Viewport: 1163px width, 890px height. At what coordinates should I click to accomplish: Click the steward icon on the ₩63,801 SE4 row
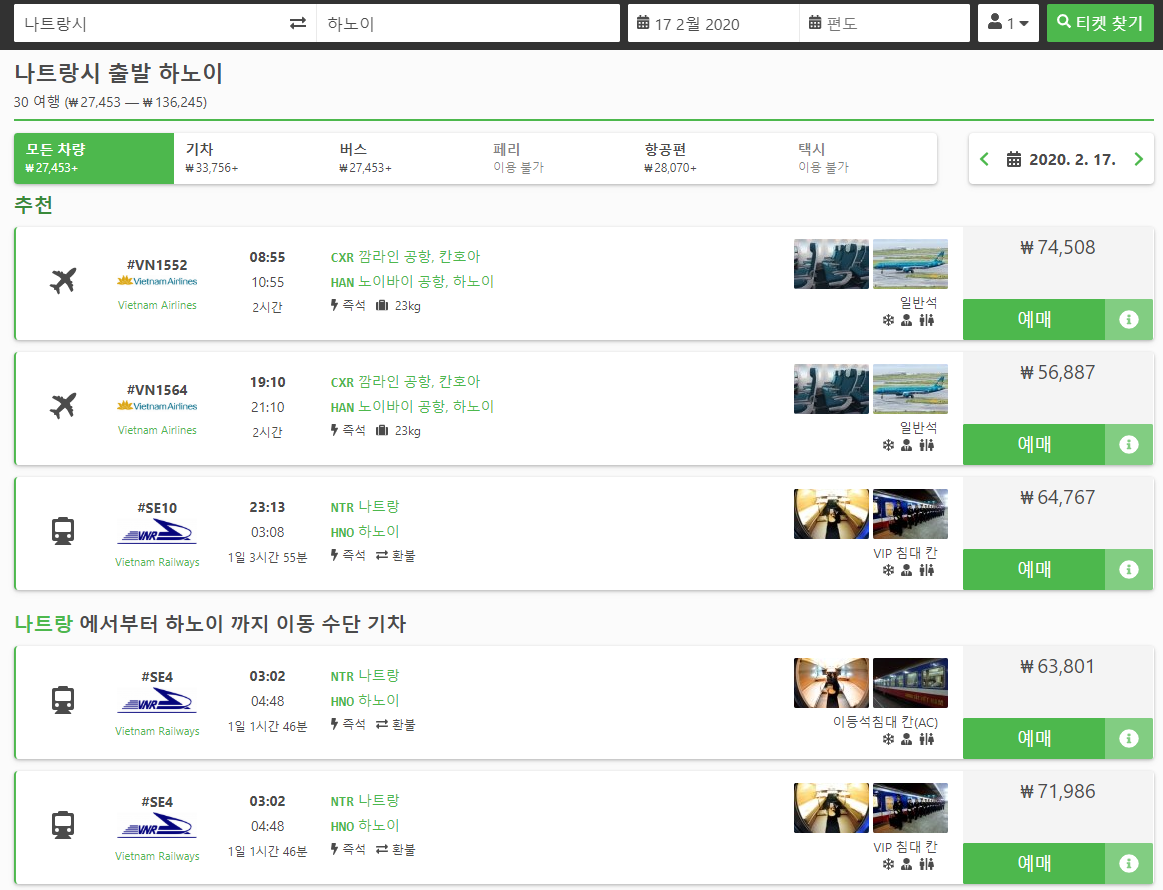pos(906,739)
